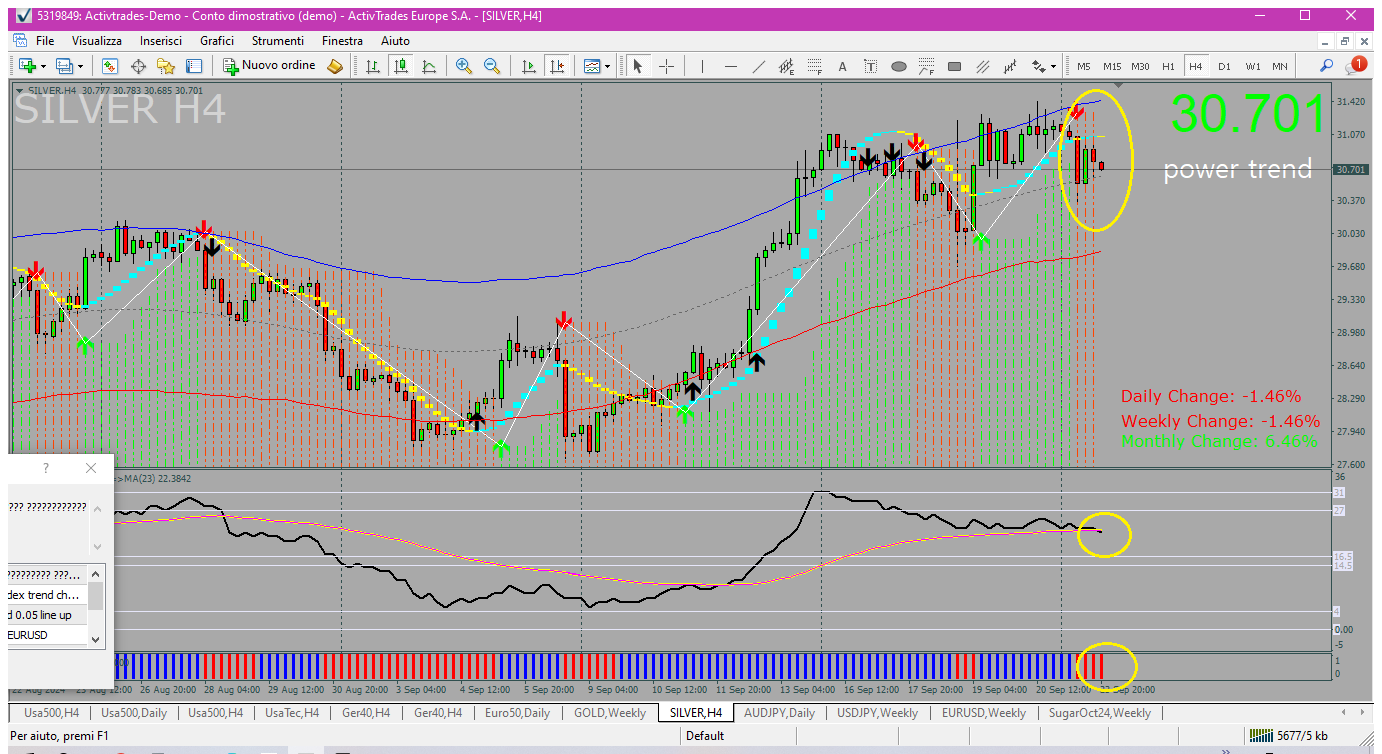1382x754 pixels.
Task: Show the Data Window crosshair-circle icon
Action: pos(138,66)
